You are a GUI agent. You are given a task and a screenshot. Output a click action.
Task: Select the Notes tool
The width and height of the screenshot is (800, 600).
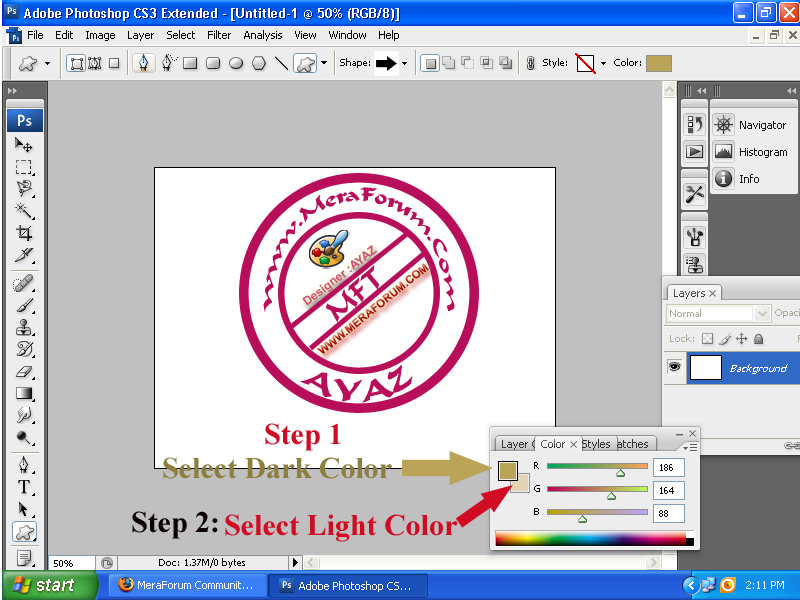pos(23,558)
